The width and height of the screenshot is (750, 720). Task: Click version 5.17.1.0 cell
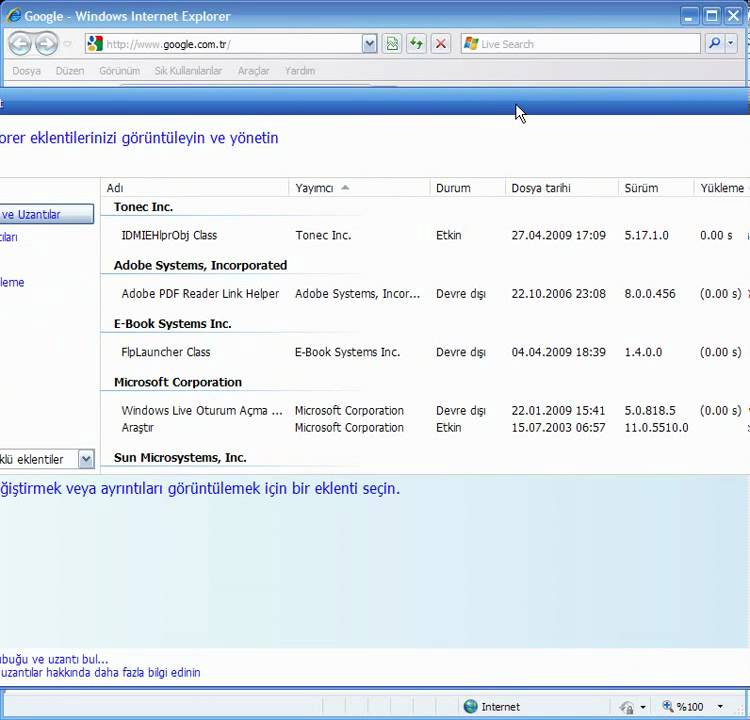point(647,235)
